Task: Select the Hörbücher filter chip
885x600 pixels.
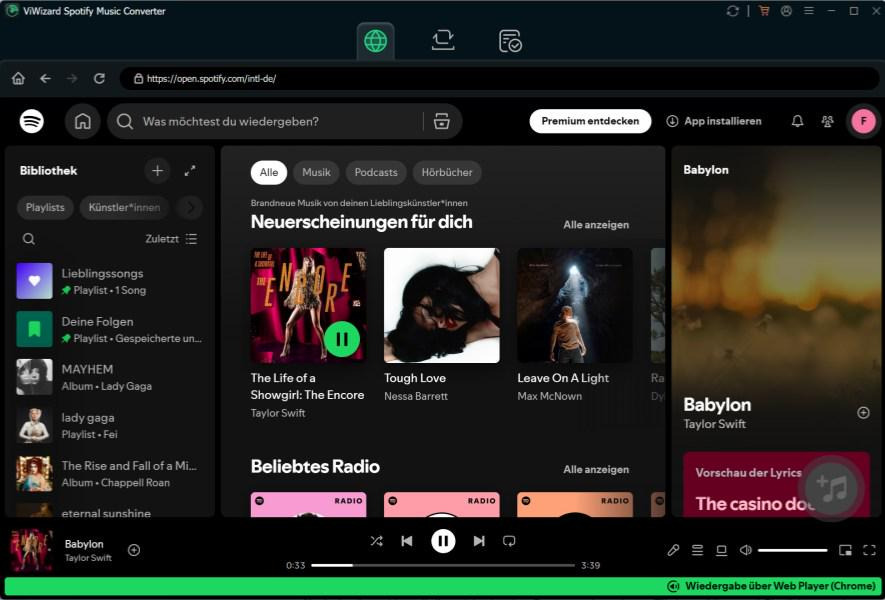Action: (447, 172)
